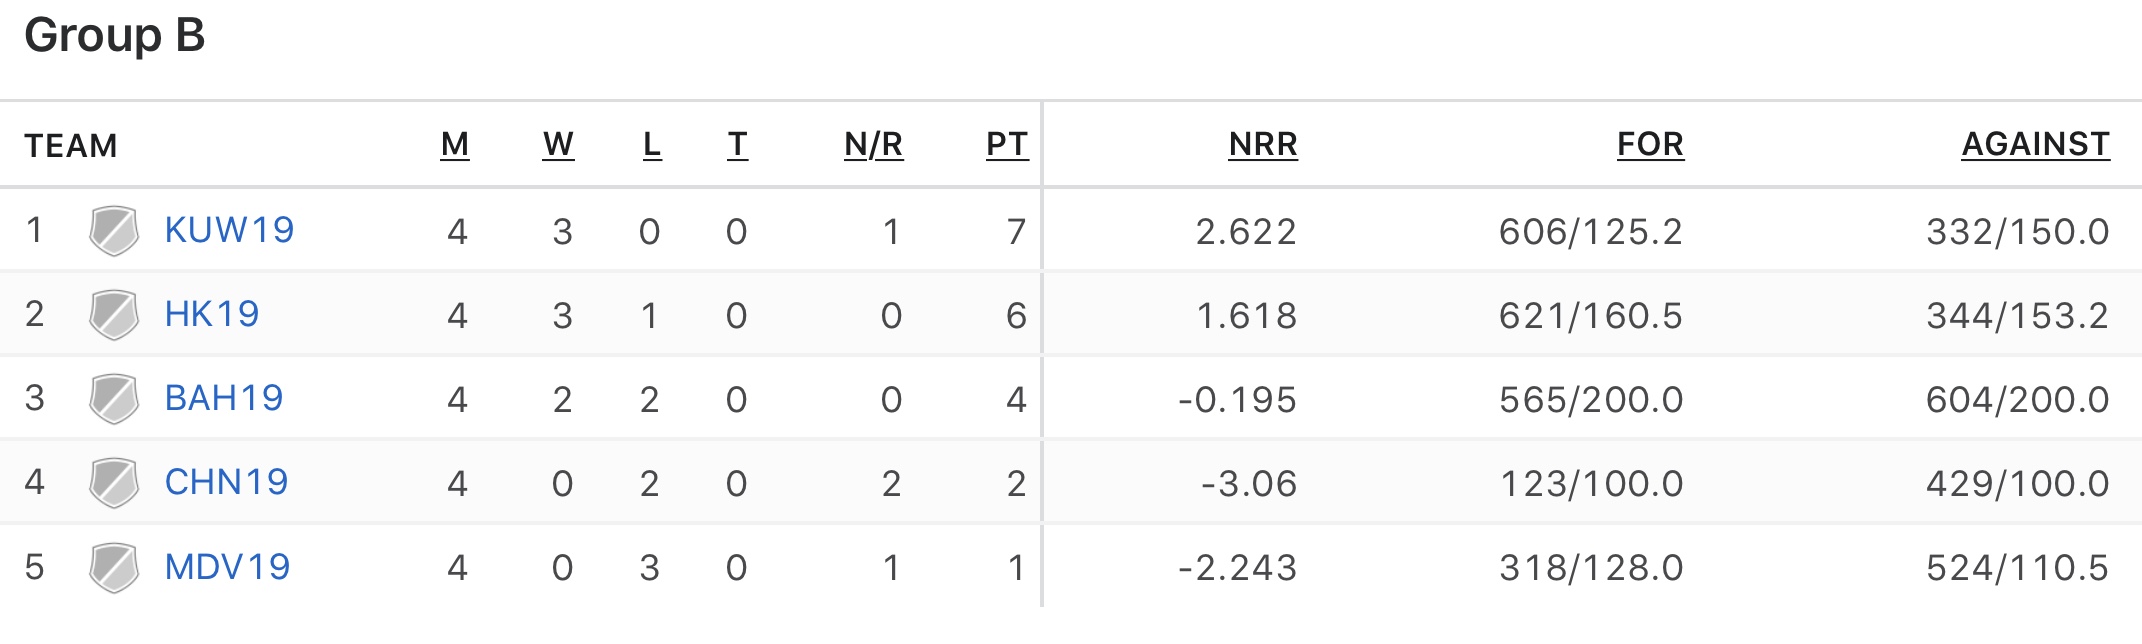Image resolution: width=2142 pixels, height=644 pixels.
Task: Open the BAH19 team link
Action: click(224, 398)
